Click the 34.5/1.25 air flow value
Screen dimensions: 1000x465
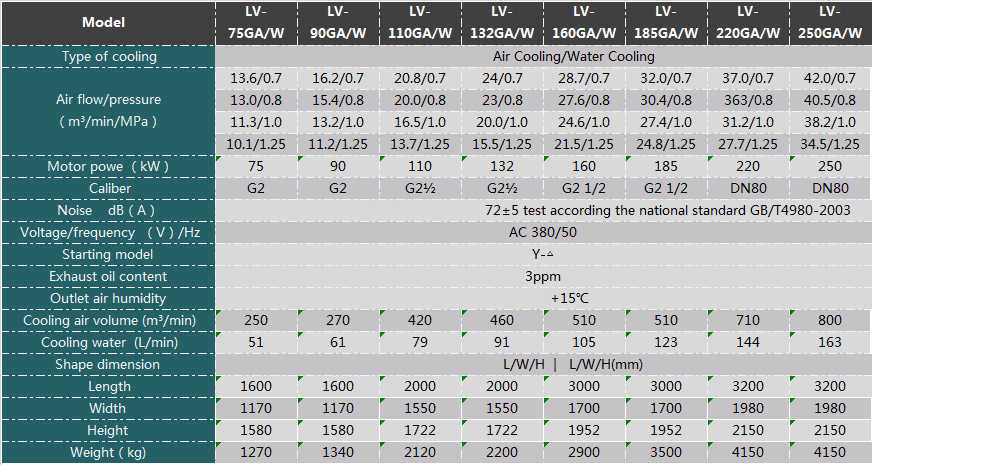(830, 145)
